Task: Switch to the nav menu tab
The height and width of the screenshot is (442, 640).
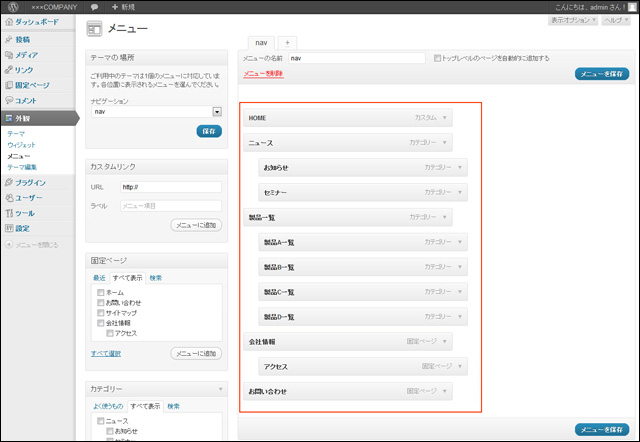Action: tap(261, 43)
